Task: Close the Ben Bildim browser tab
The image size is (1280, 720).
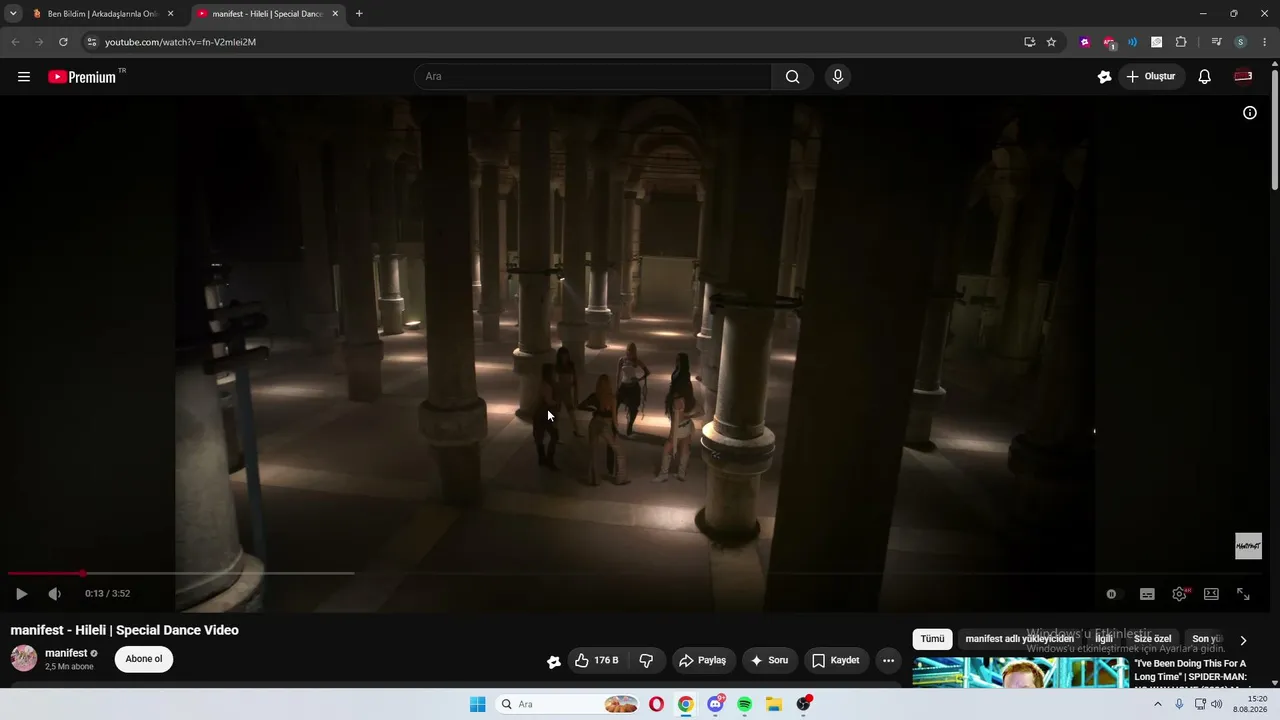Action: click(x=170, y=14)
